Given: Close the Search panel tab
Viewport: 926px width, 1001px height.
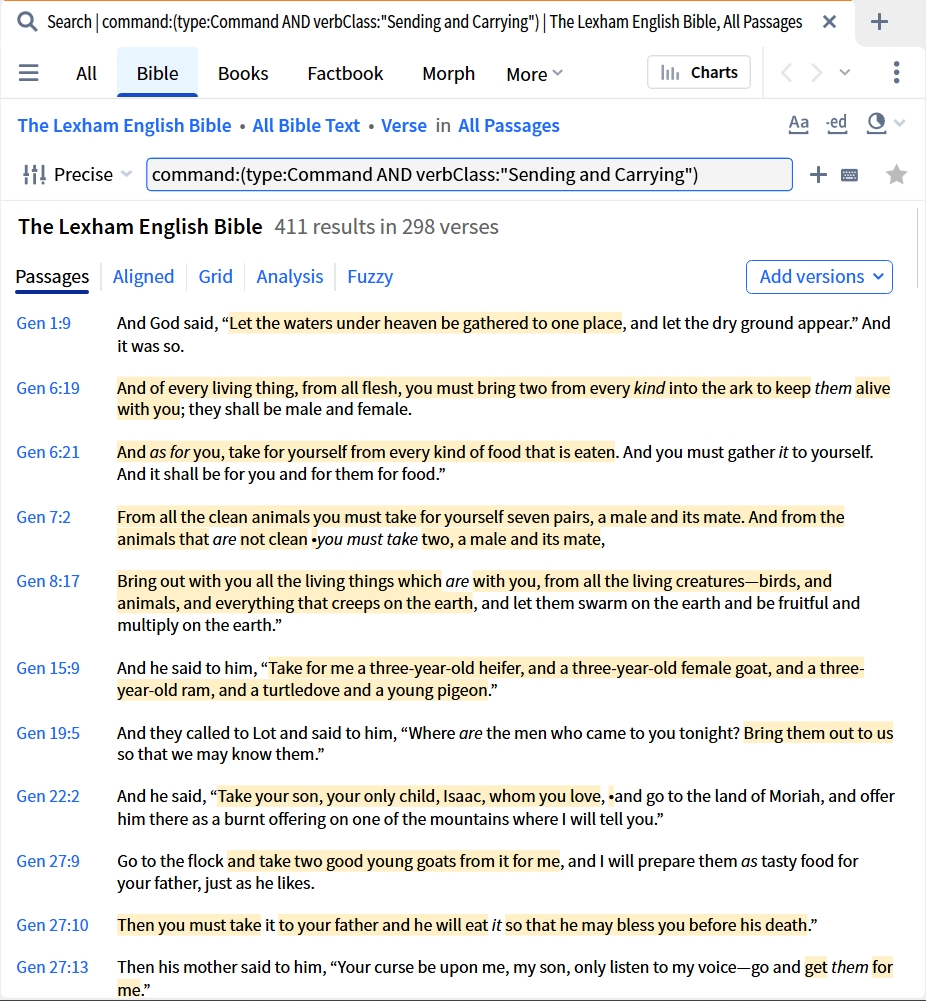Looking at the screenshot, I should [x=829, y=22].
